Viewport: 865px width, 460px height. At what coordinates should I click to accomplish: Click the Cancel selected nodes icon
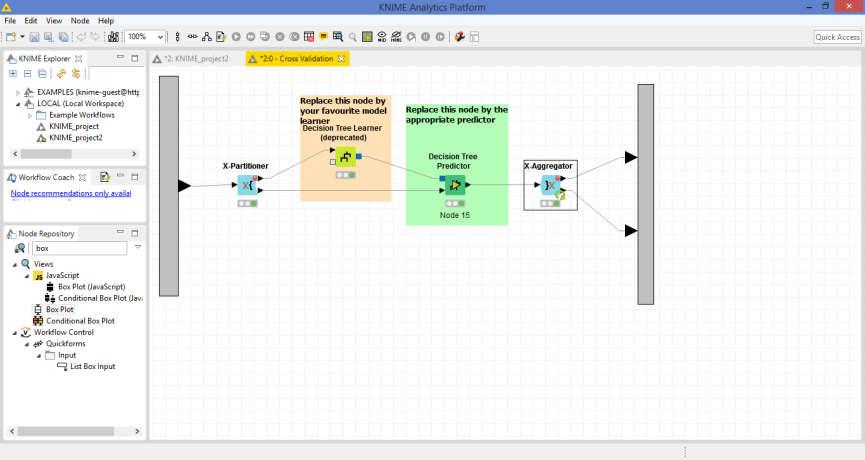pyautogui.click(x=280, y=37)
